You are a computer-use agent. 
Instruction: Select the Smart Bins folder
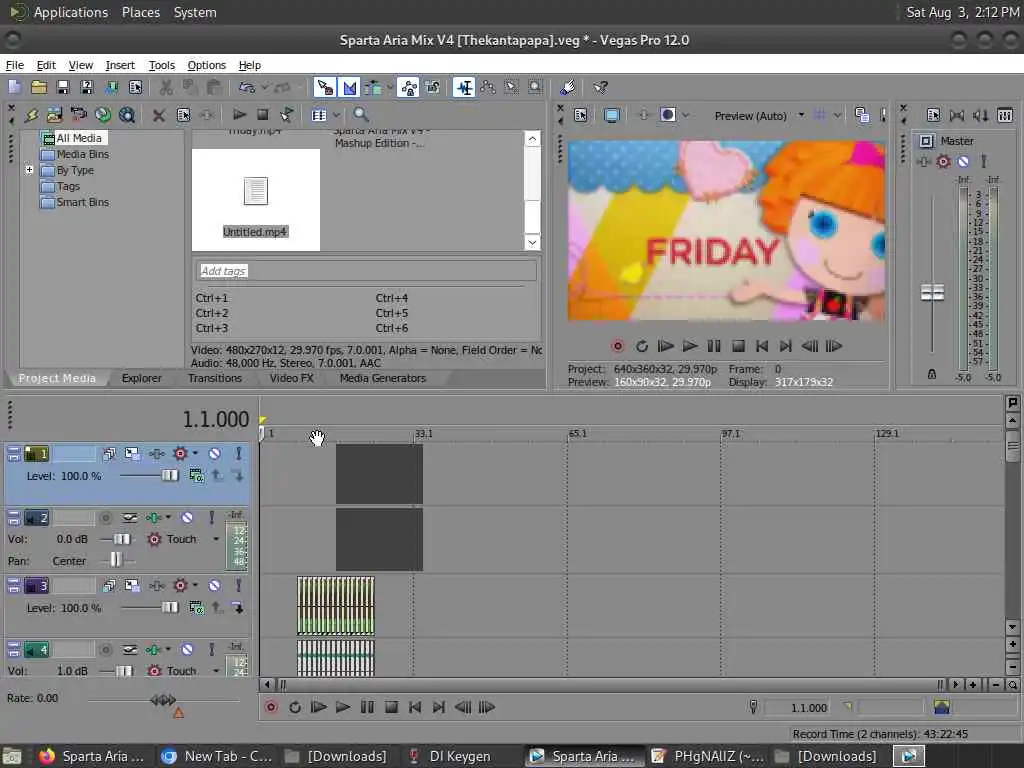[82, 202]
